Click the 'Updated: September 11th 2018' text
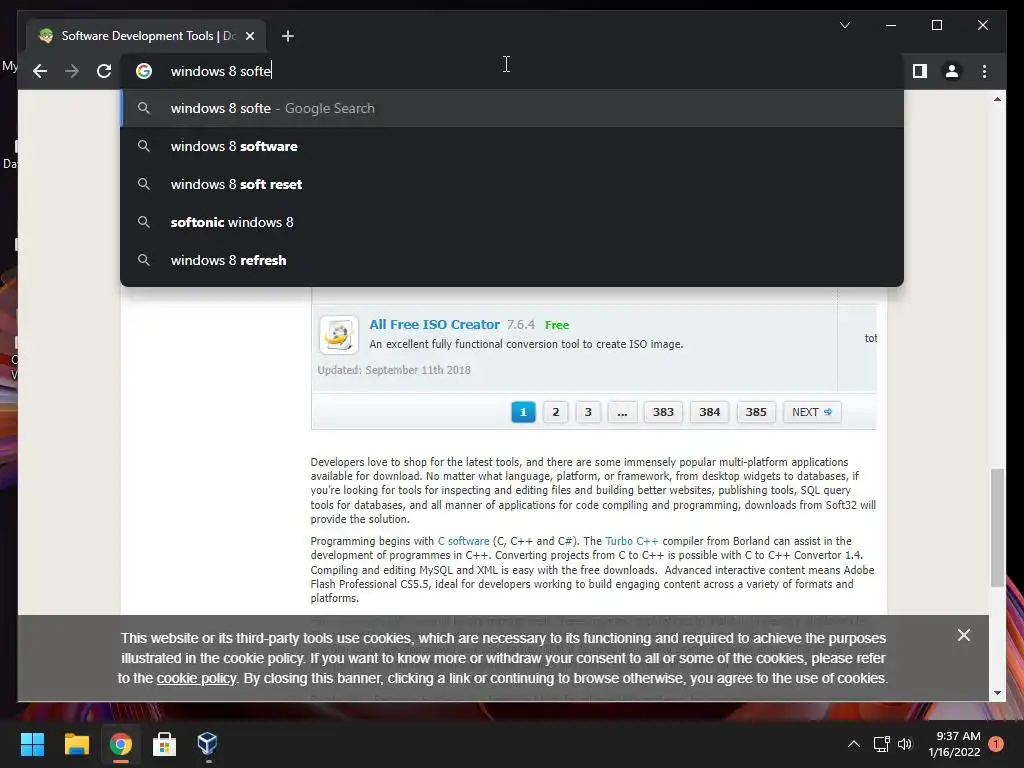Screen dimensions: 1024x768 pos(394,370)
